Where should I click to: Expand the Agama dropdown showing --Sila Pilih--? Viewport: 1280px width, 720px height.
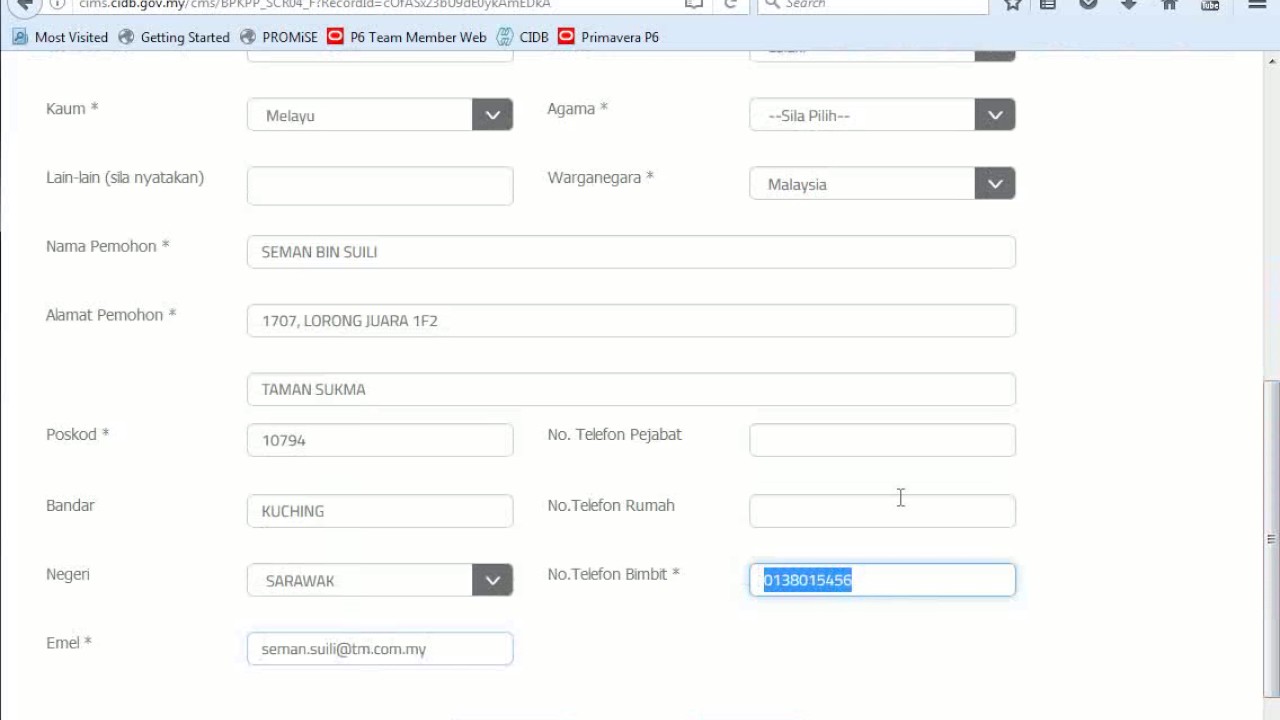[882, 115]
